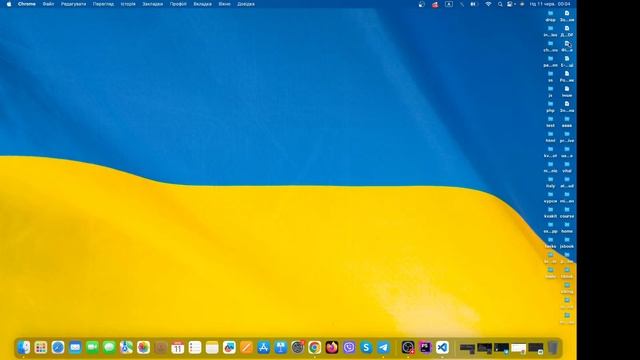Open keyboard input source menu
Viewport: 640px width, 360px height.
click(449, 4)
